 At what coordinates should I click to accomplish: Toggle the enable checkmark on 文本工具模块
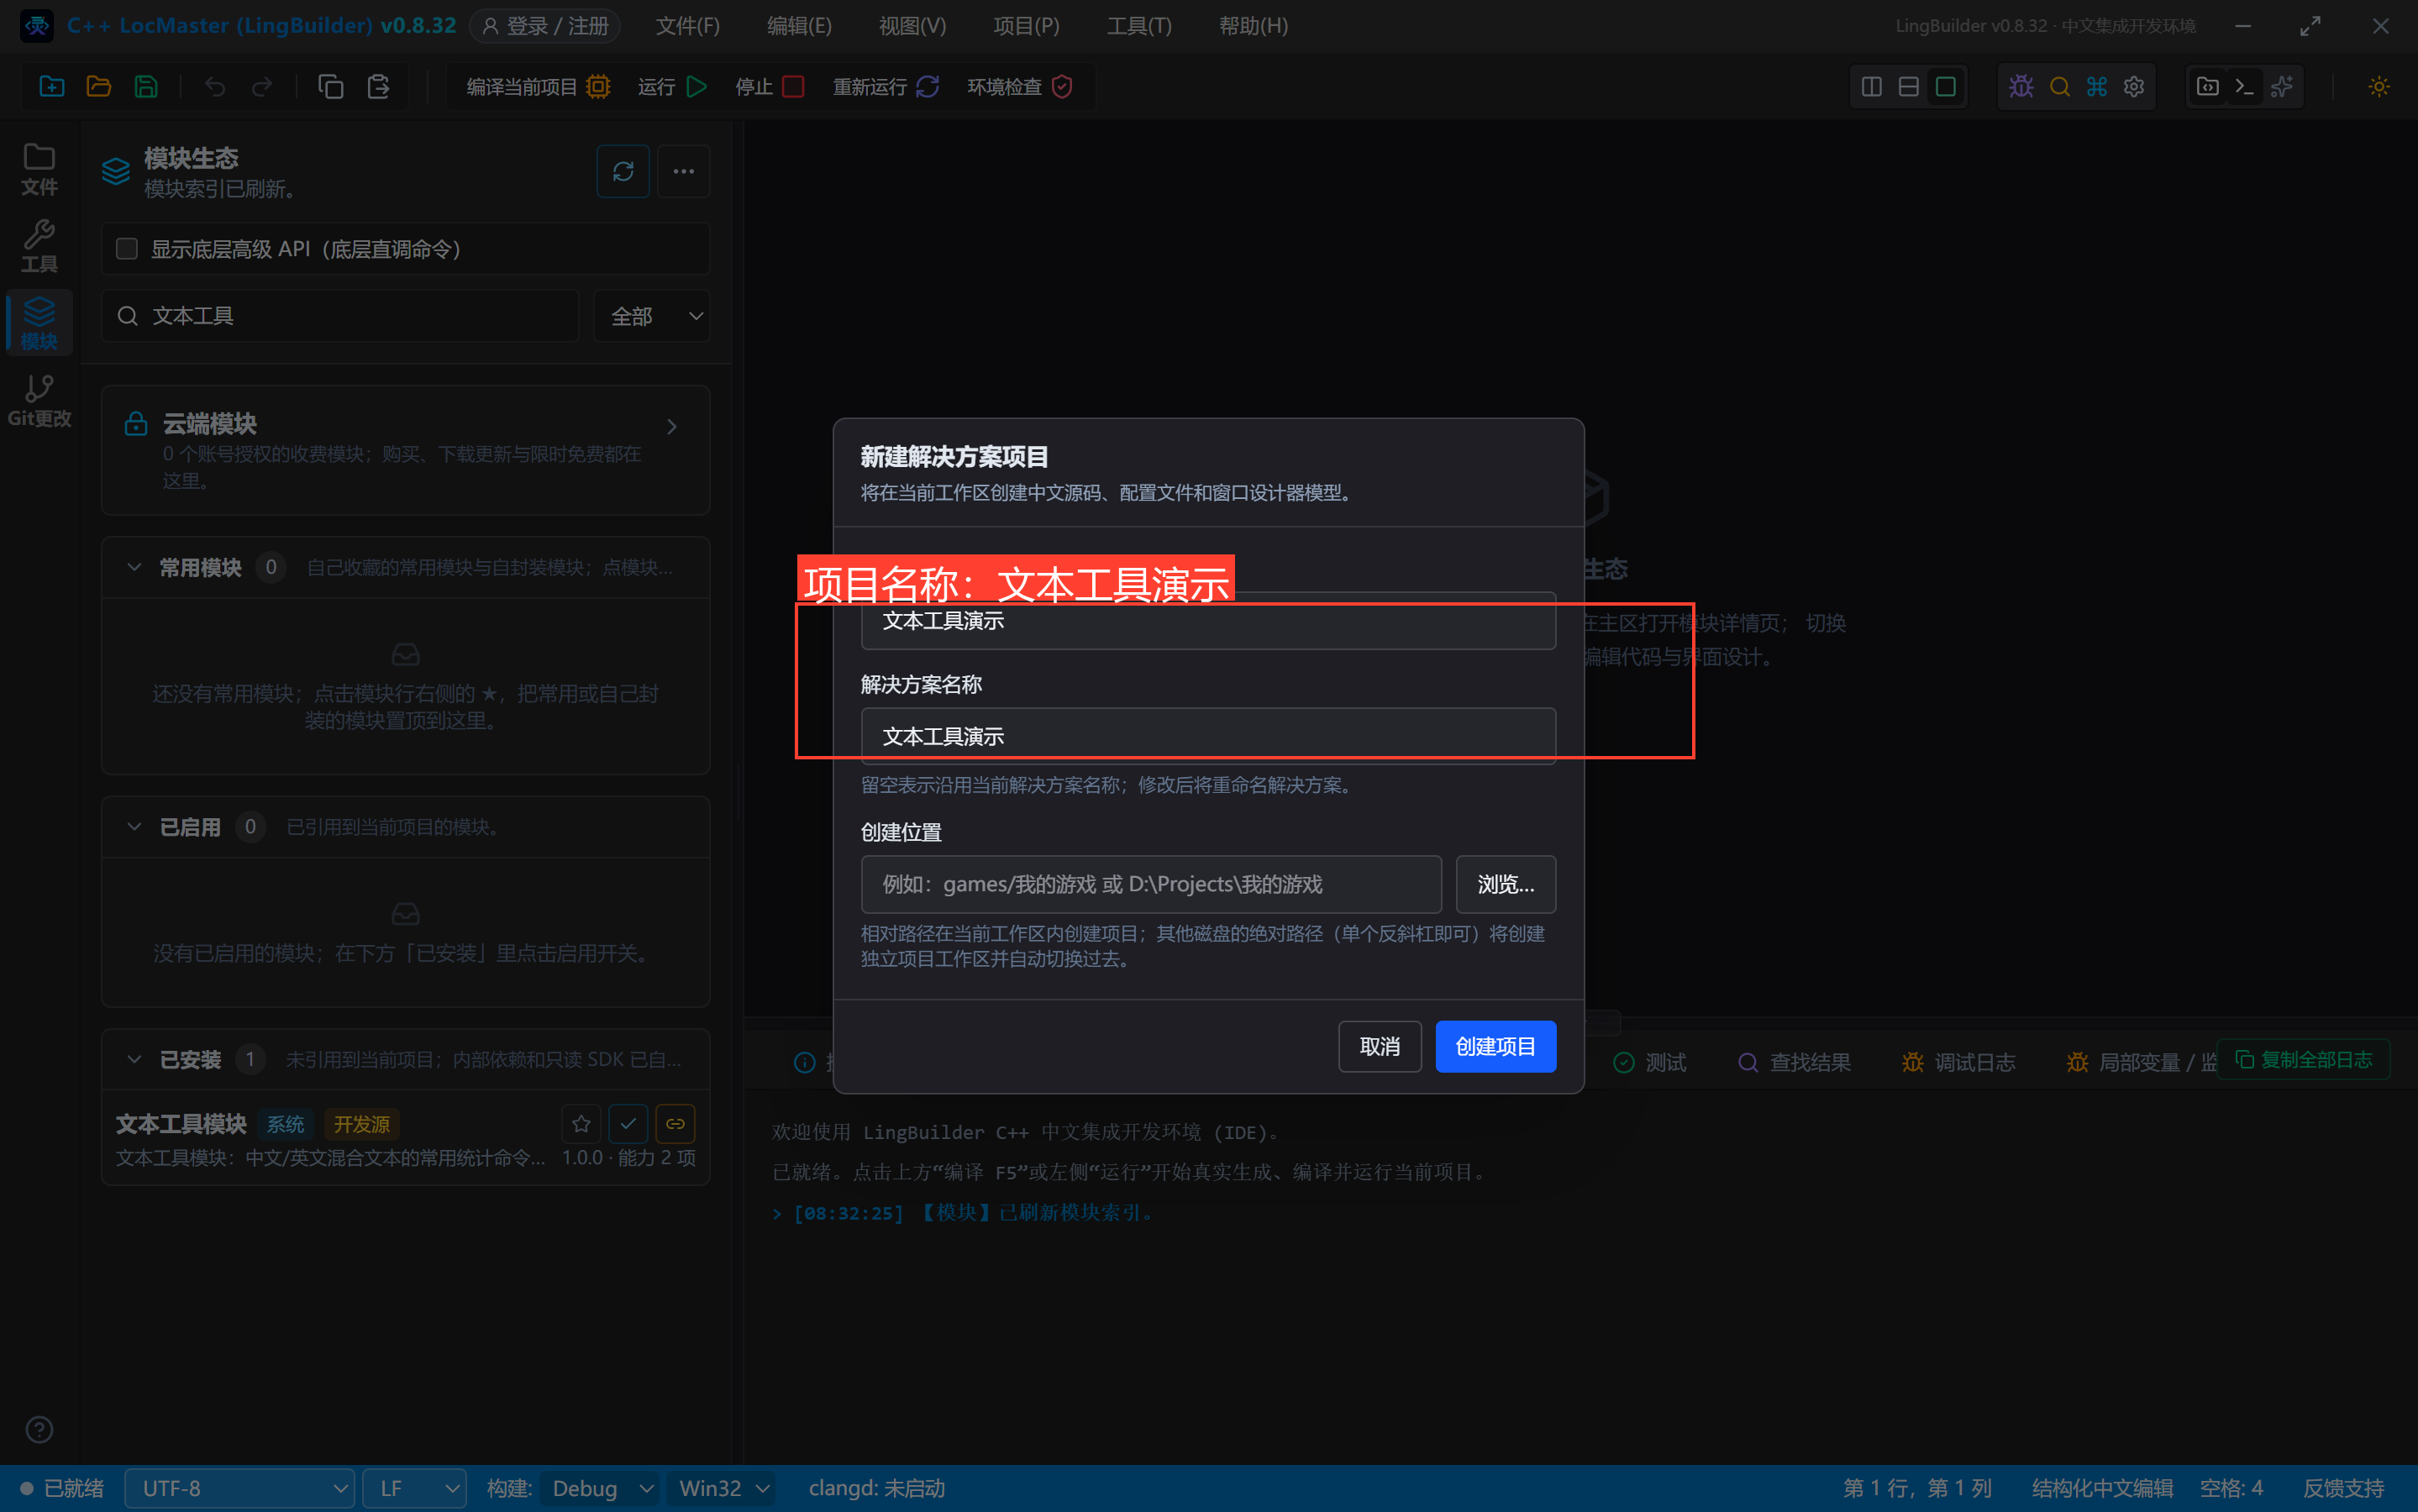pos(628,1124)
